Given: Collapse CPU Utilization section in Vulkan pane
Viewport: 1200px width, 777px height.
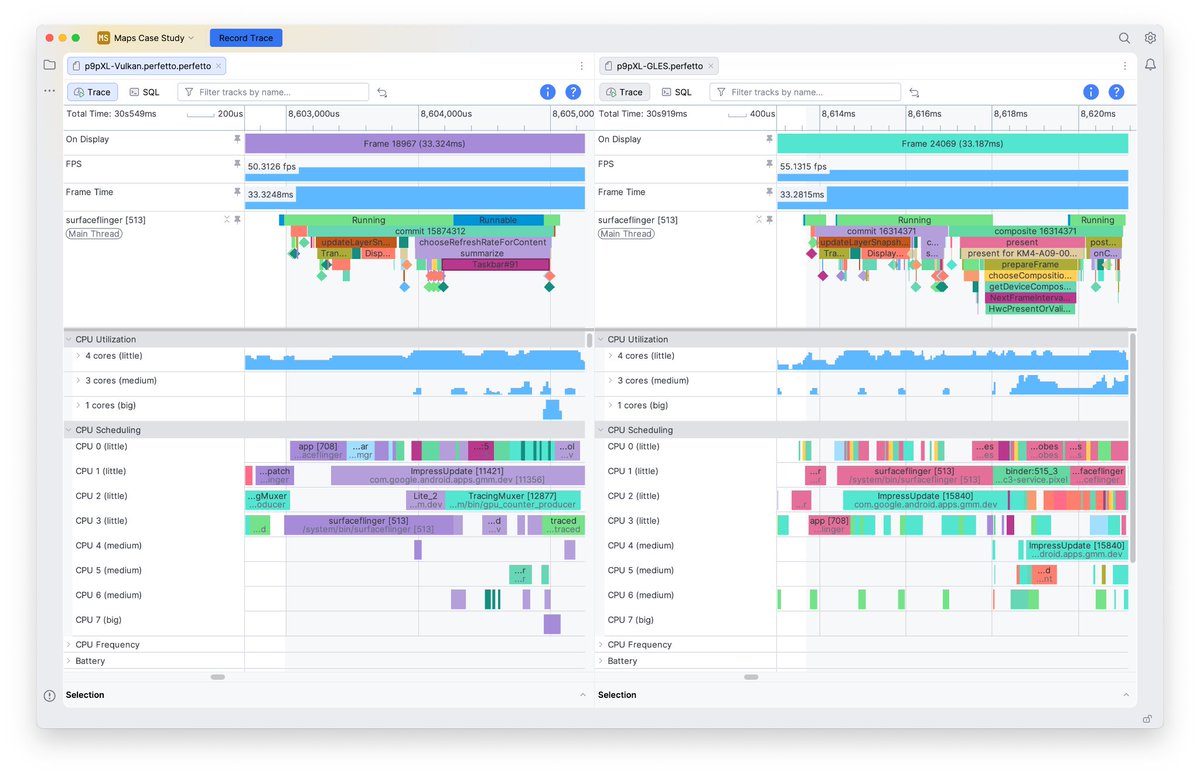Looking at the screenshot, I should click(69, 339).
